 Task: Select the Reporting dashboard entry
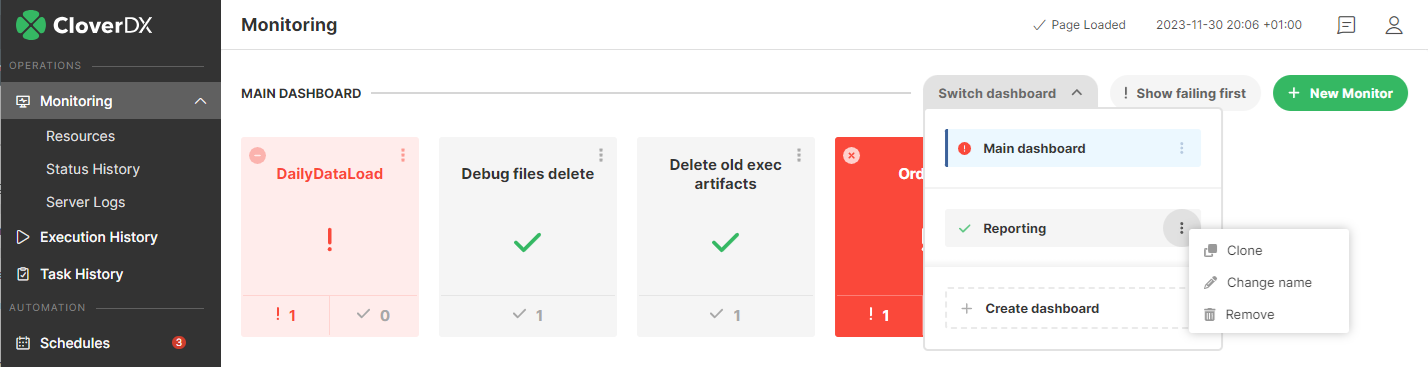click(x=1055, y=228)
